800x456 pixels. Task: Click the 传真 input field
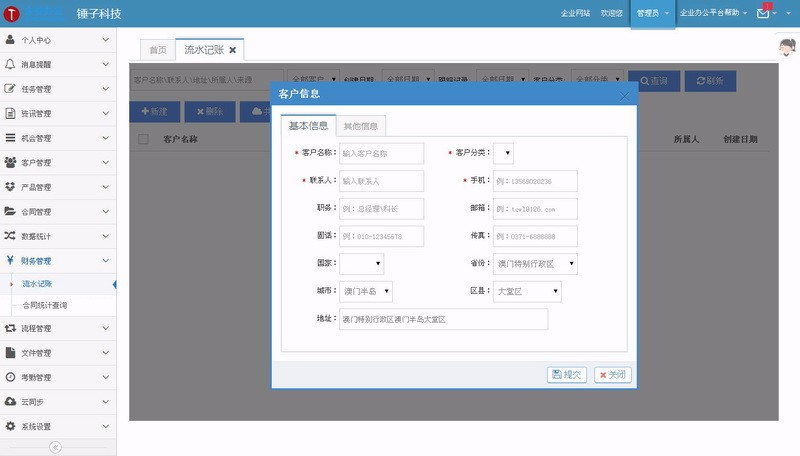535,236
